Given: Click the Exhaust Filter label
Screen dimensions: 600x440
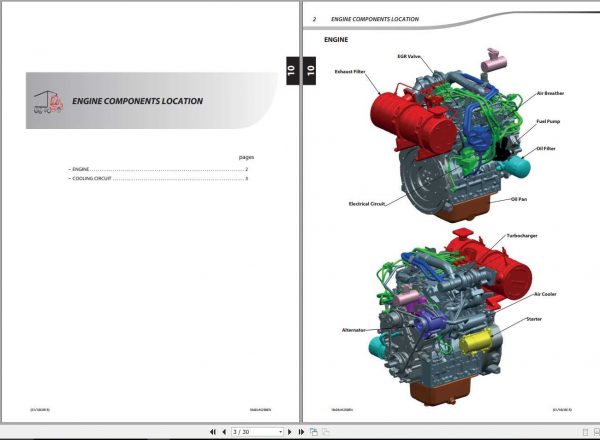Looking at the screenshot, I should 350,72.
